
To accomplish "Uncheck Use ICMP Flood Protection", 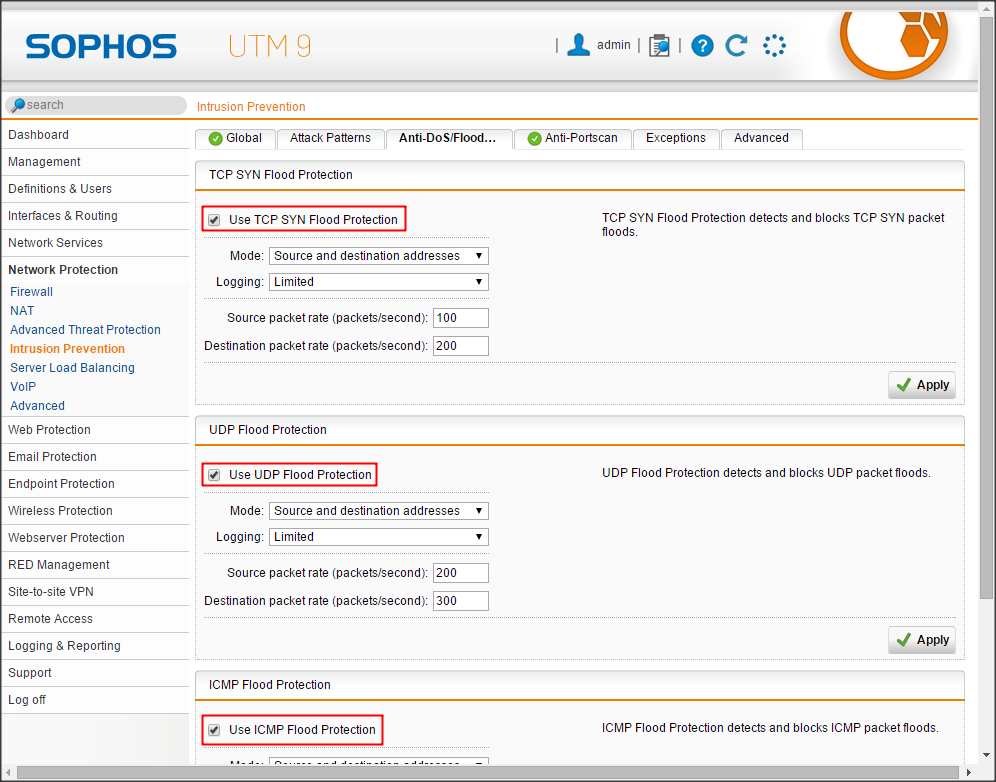I will (213, 730).
